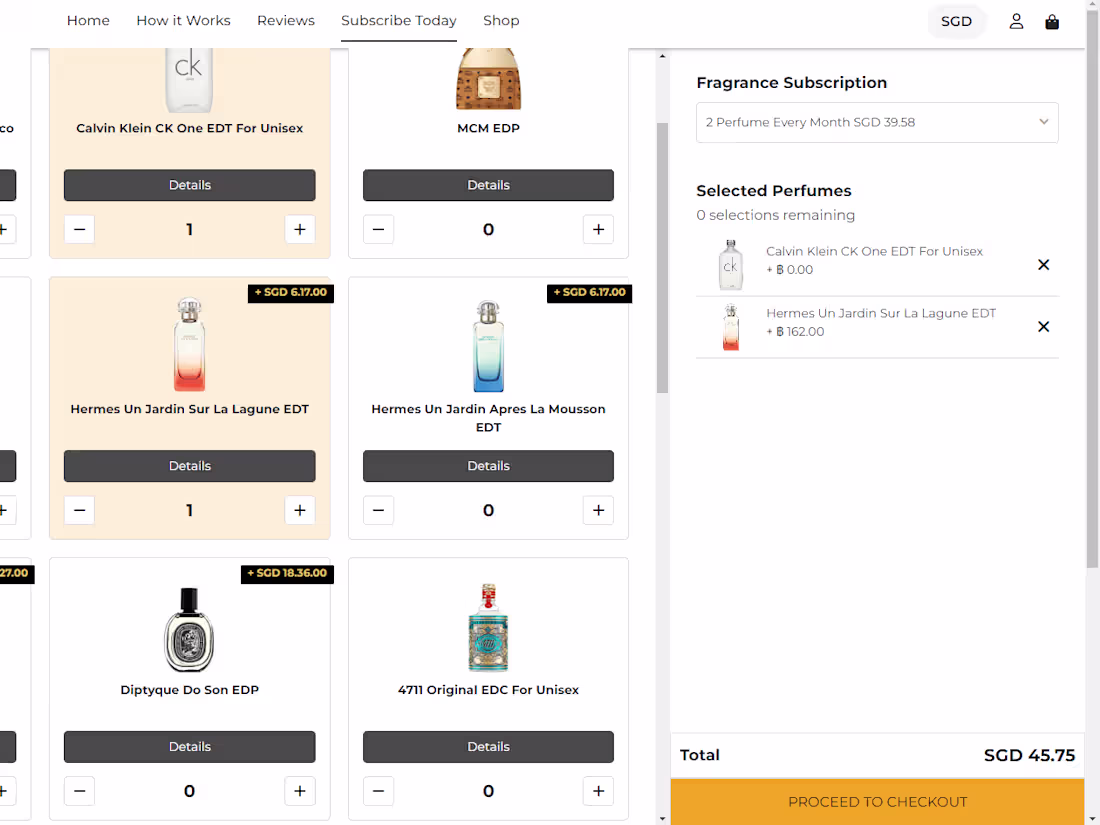1100x825 pixels.
Task: Switch to the Shop tab
Action: click(x=501, y=20)
